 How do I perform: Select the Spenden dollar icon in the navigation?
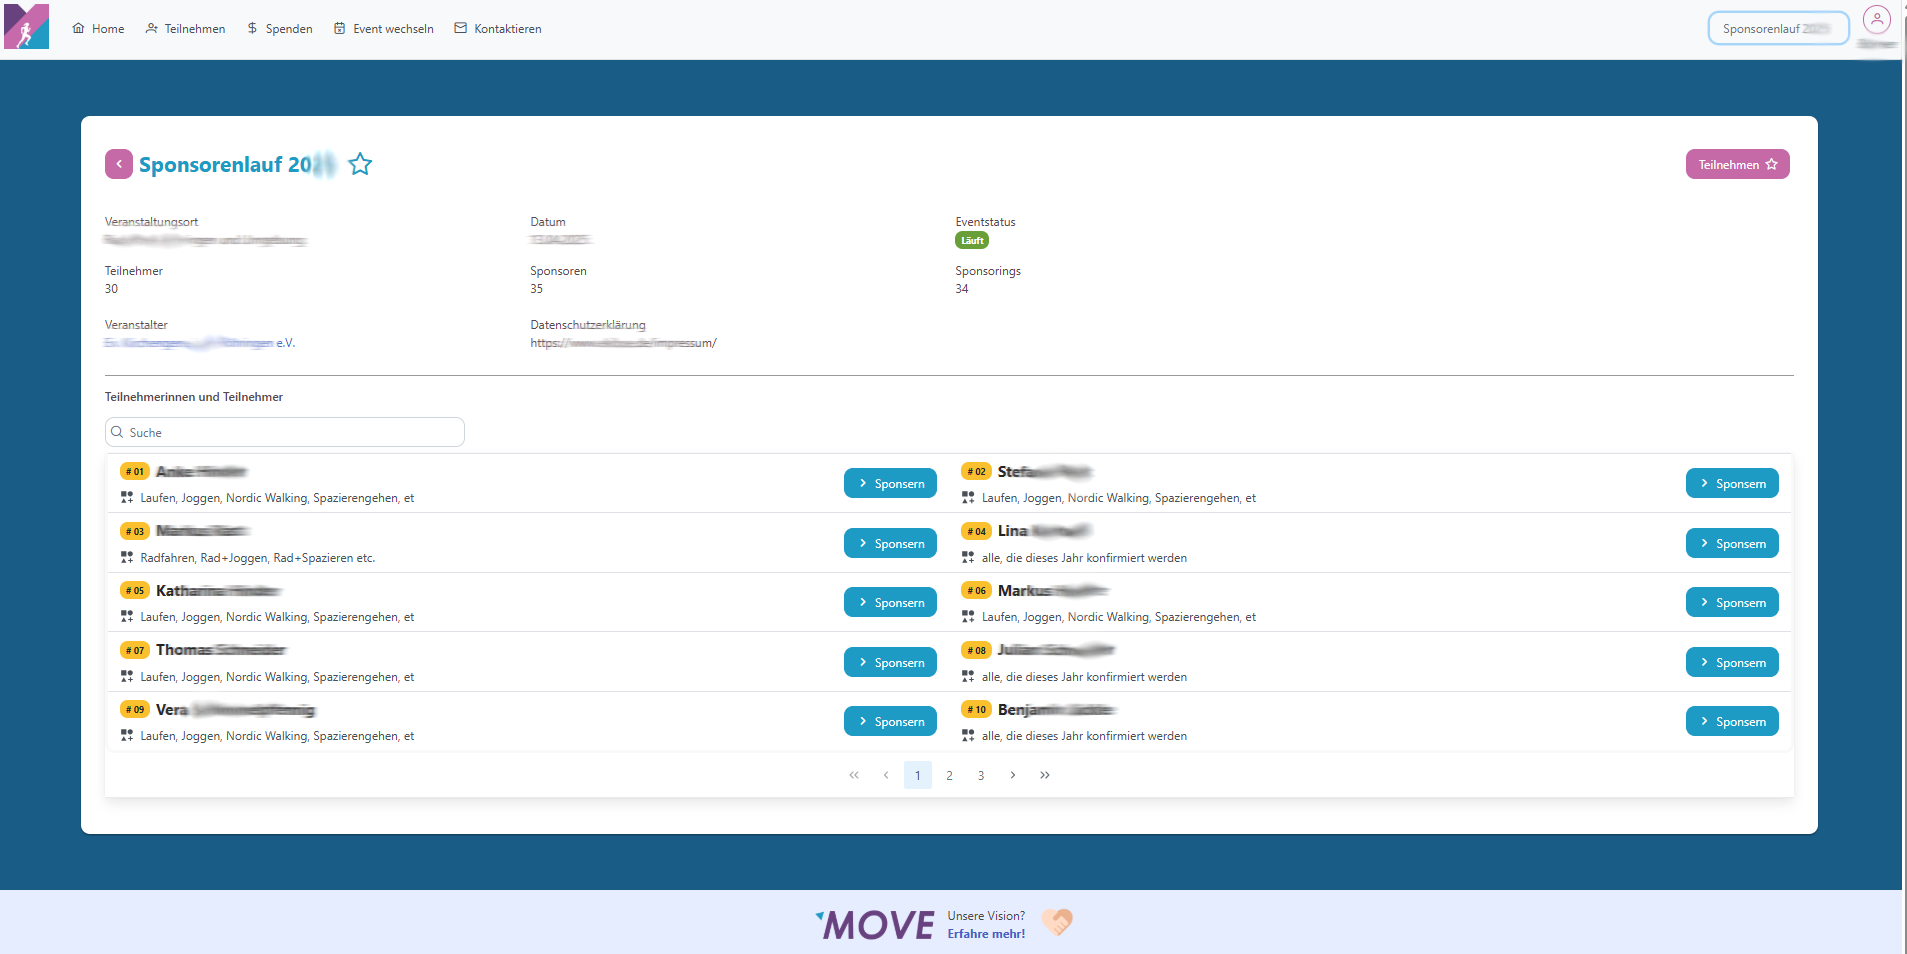(x=250, y=28)
